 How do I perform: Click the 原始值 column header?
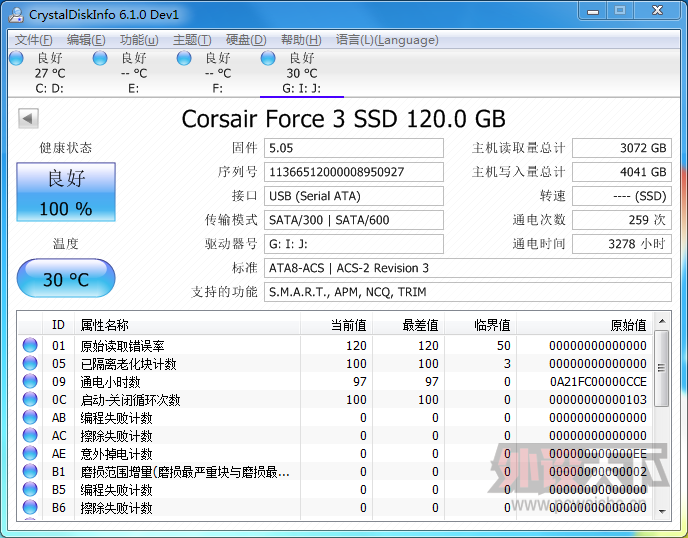pos(585,325)
